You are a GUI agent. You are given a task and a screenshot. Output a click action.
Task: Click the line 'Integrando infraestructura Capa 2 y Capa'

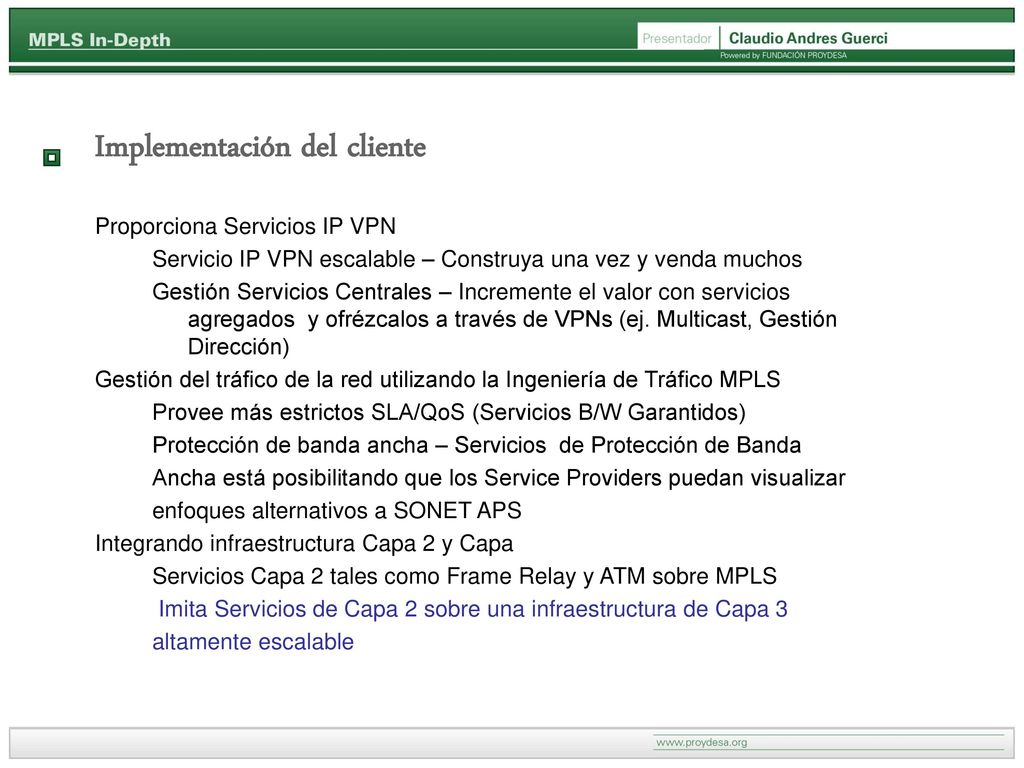tap(304, 543)
